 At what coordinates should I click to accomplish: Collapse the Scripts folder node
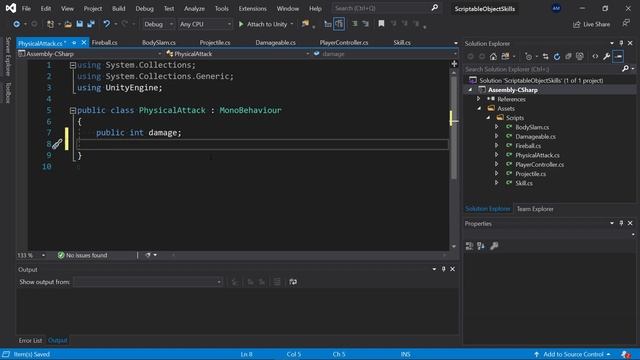(x=488, y=118)
